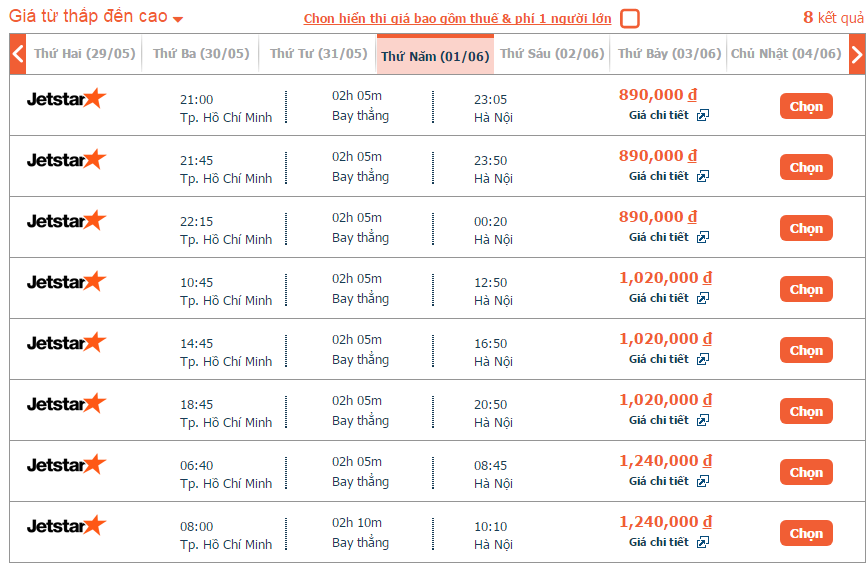Switch to Thứ Tư (31/05) date tab

click(318, 54)
